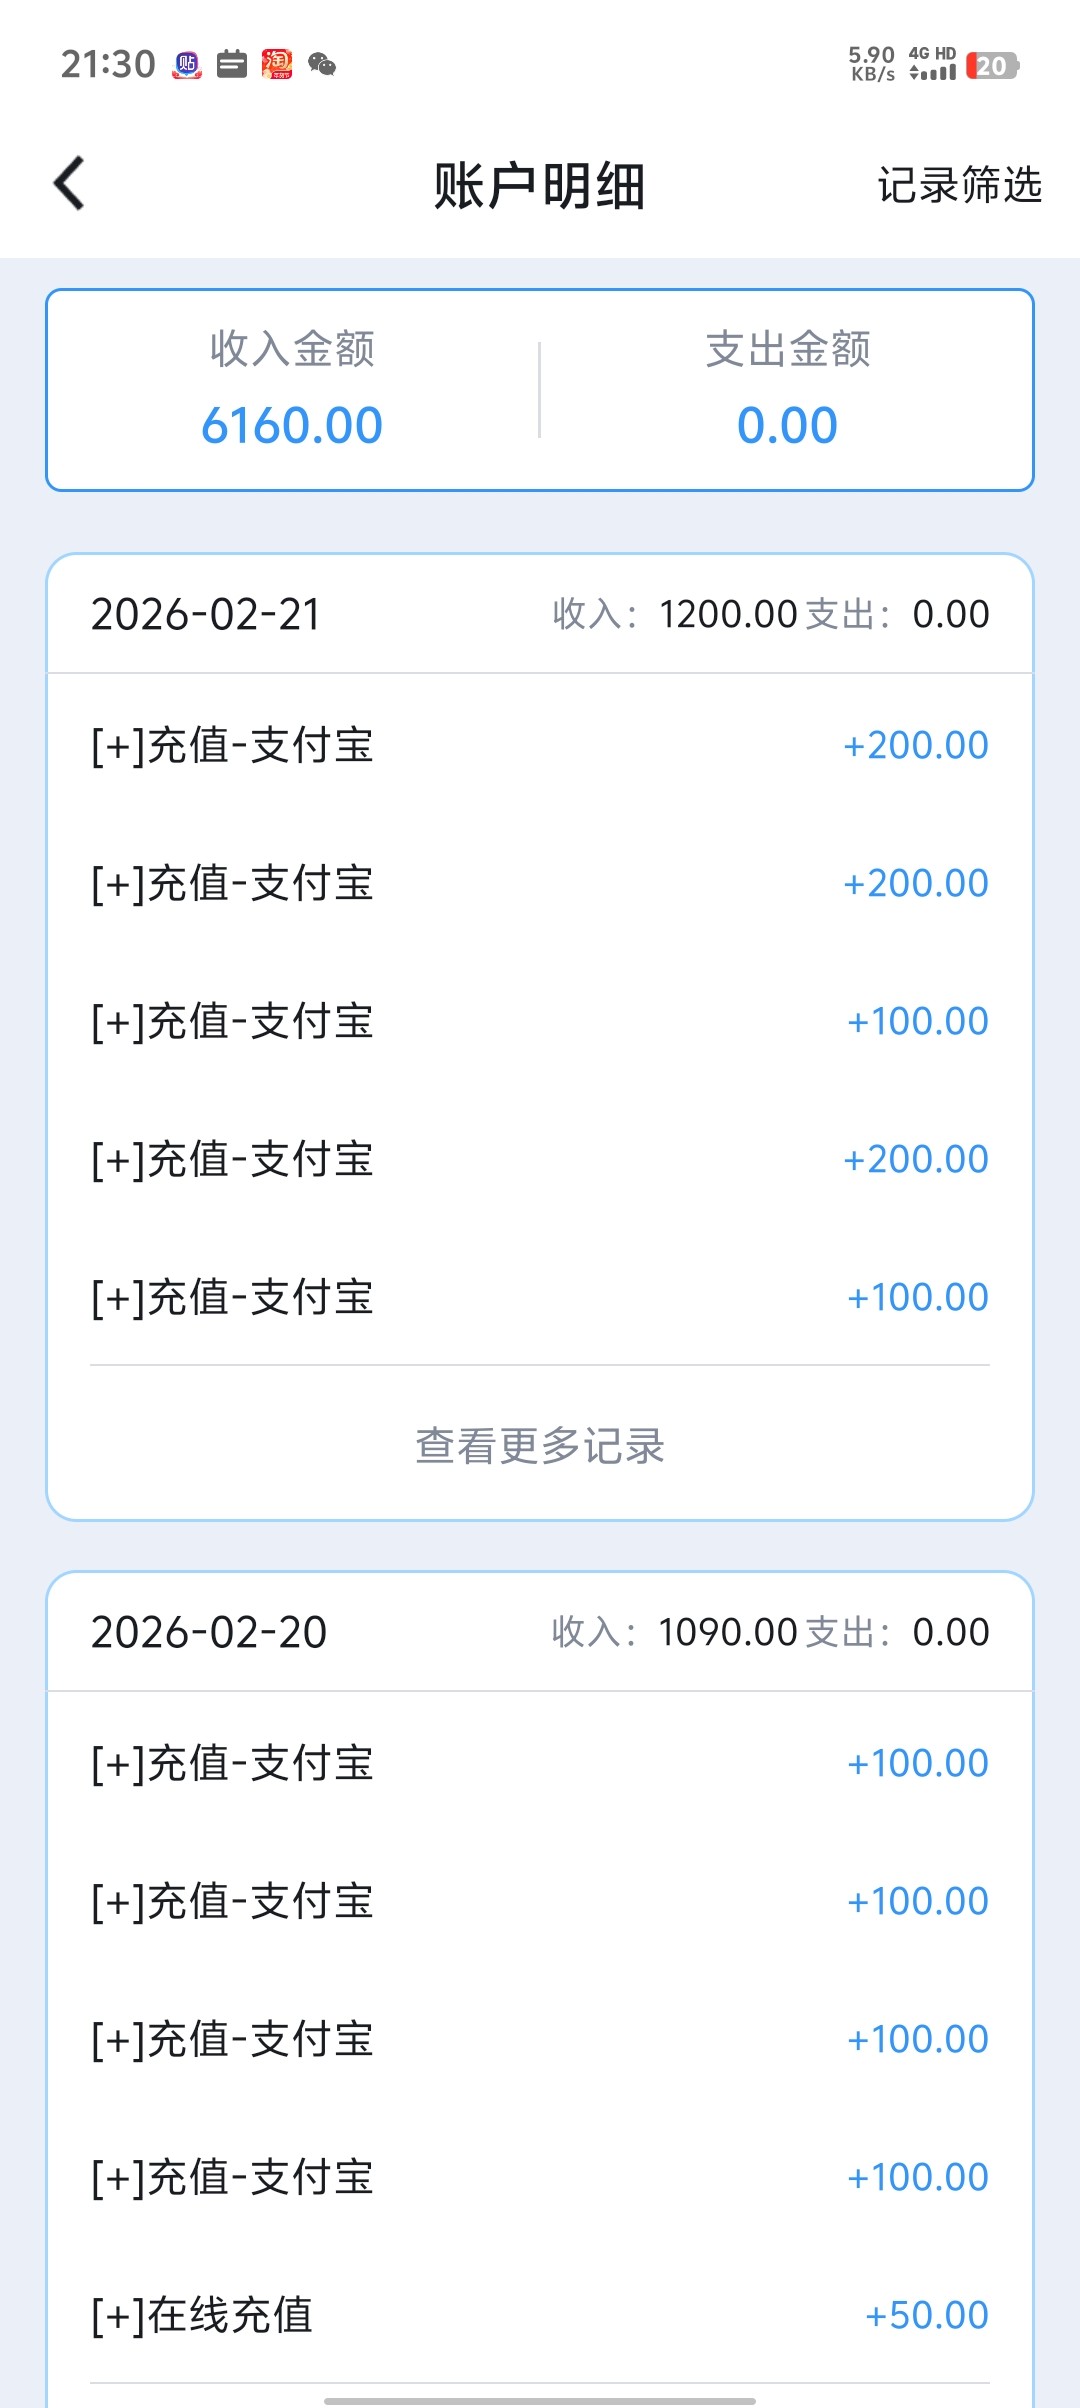Tap the calendar notification icon
The width and height of the screenshot is (1080, 2408).
pyautogui.click(x=232, y=65)
